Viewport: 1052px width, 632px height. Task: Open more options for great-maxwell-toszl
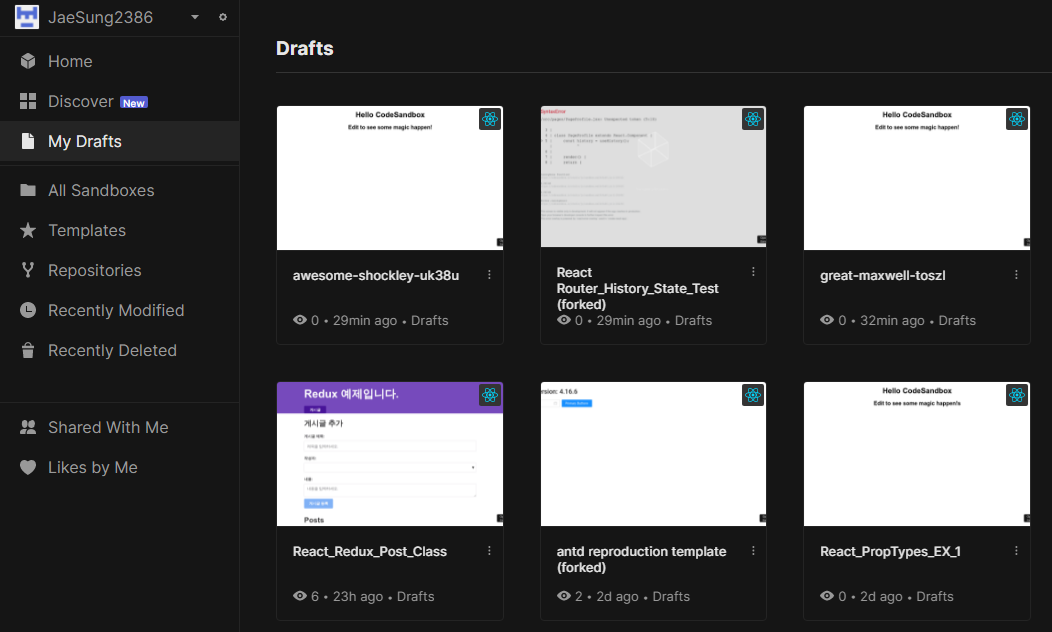tap(1016, 274)
